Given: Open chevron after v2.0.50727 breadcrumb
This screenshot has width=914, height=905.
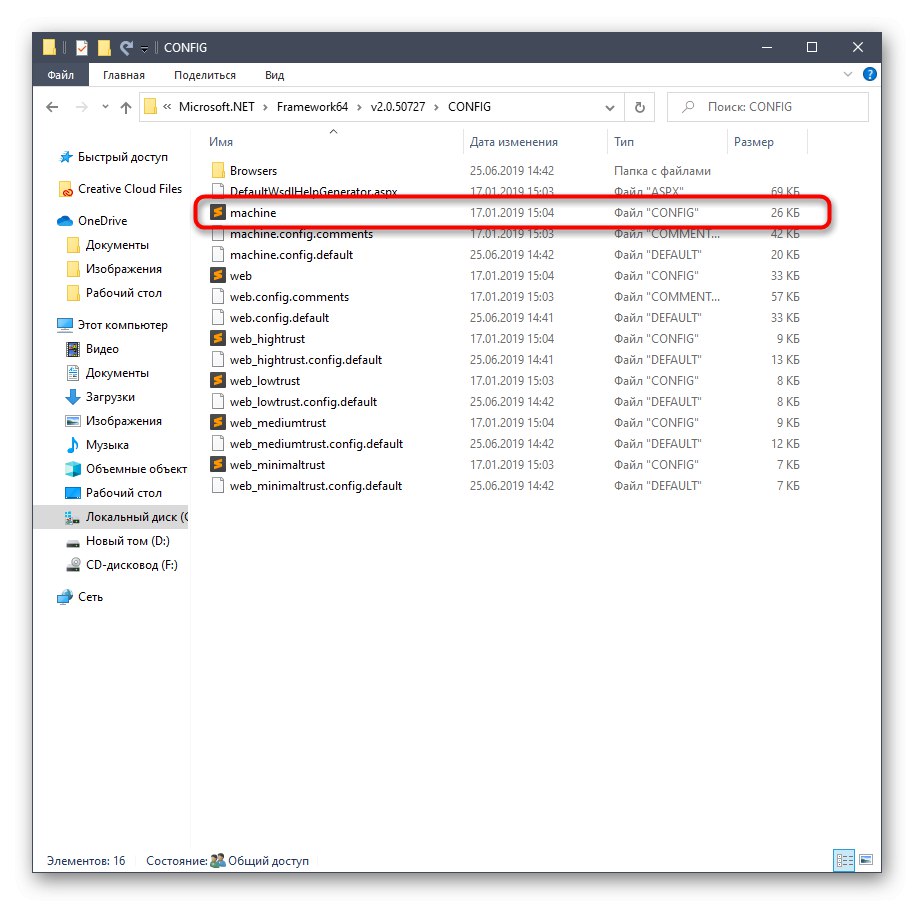Looking at the screenshot, I should 436,107.
